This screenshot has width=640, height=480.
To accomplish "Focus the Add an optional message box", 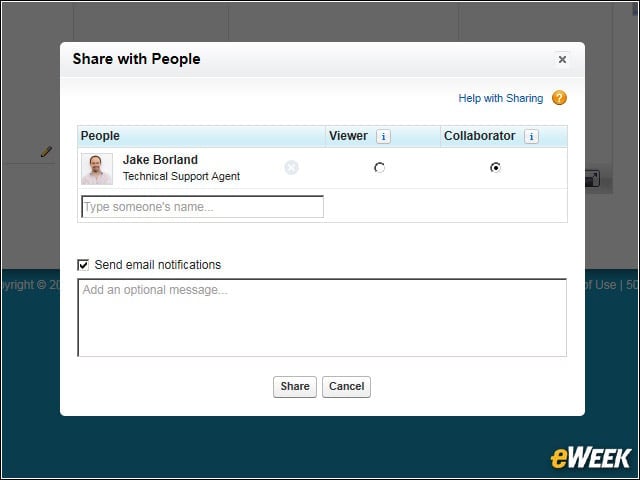I will pos(322,318).
